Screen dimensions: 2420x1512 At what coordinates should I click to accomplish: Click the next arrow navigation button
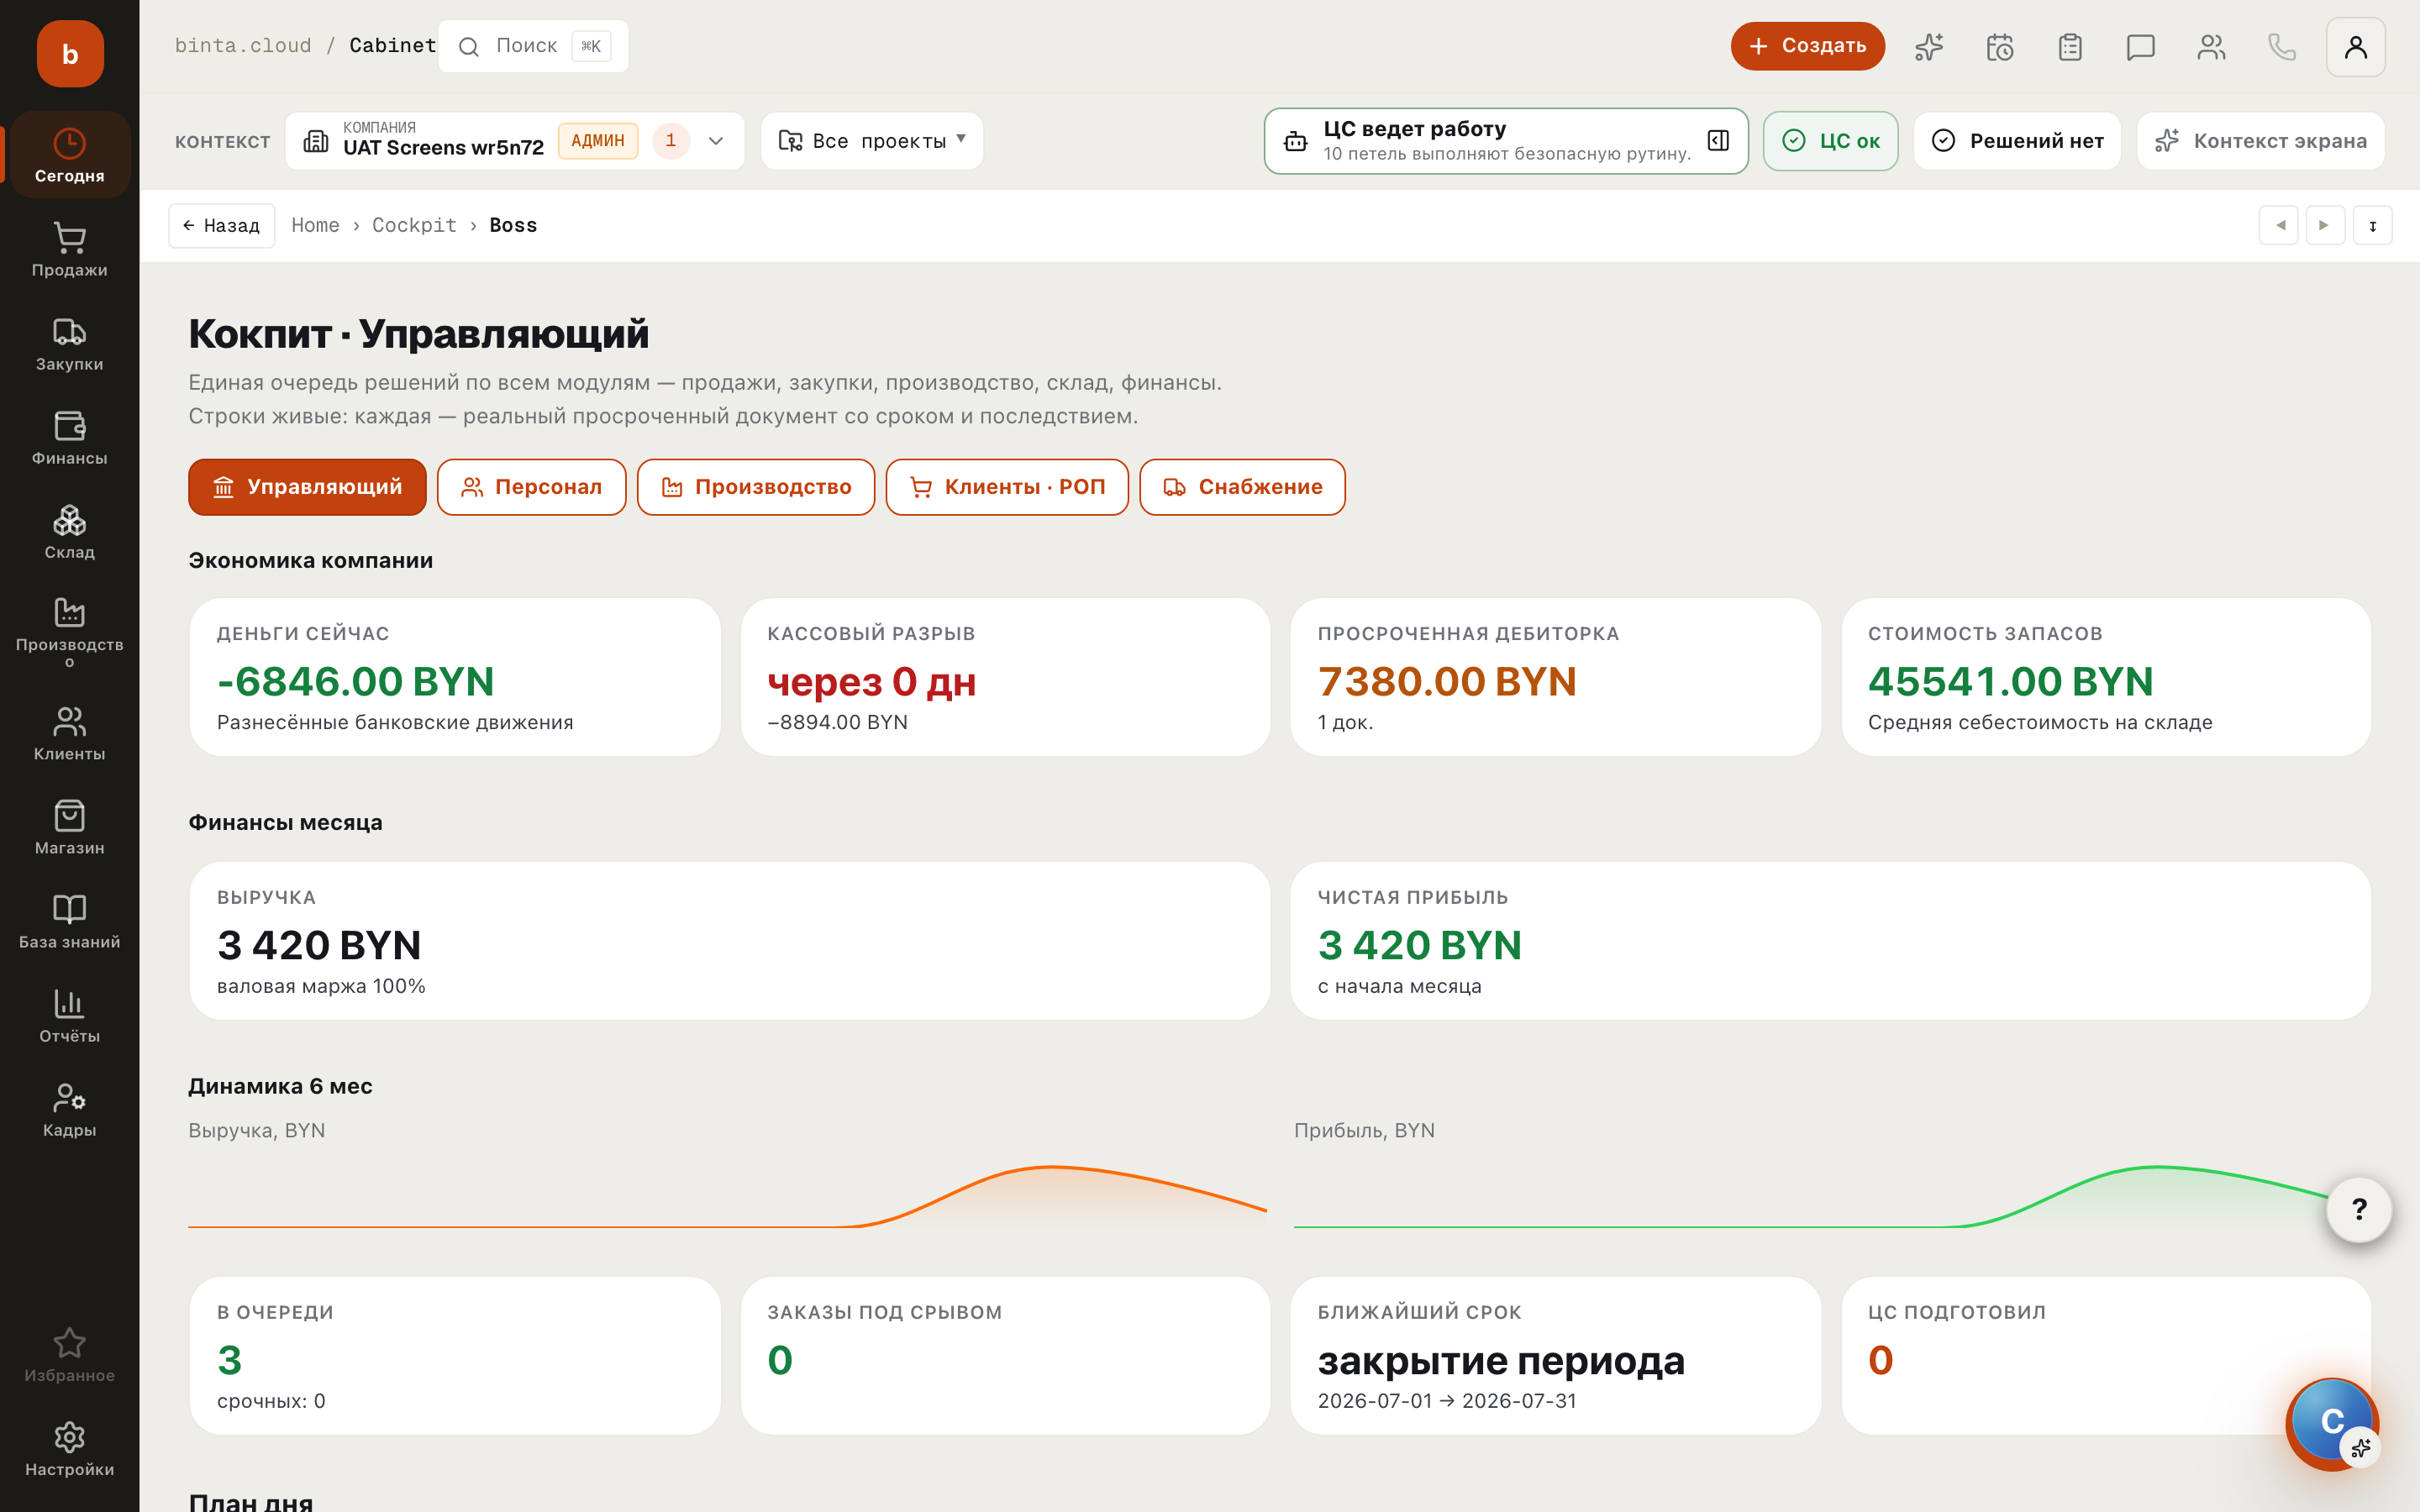pos(2325,225)
